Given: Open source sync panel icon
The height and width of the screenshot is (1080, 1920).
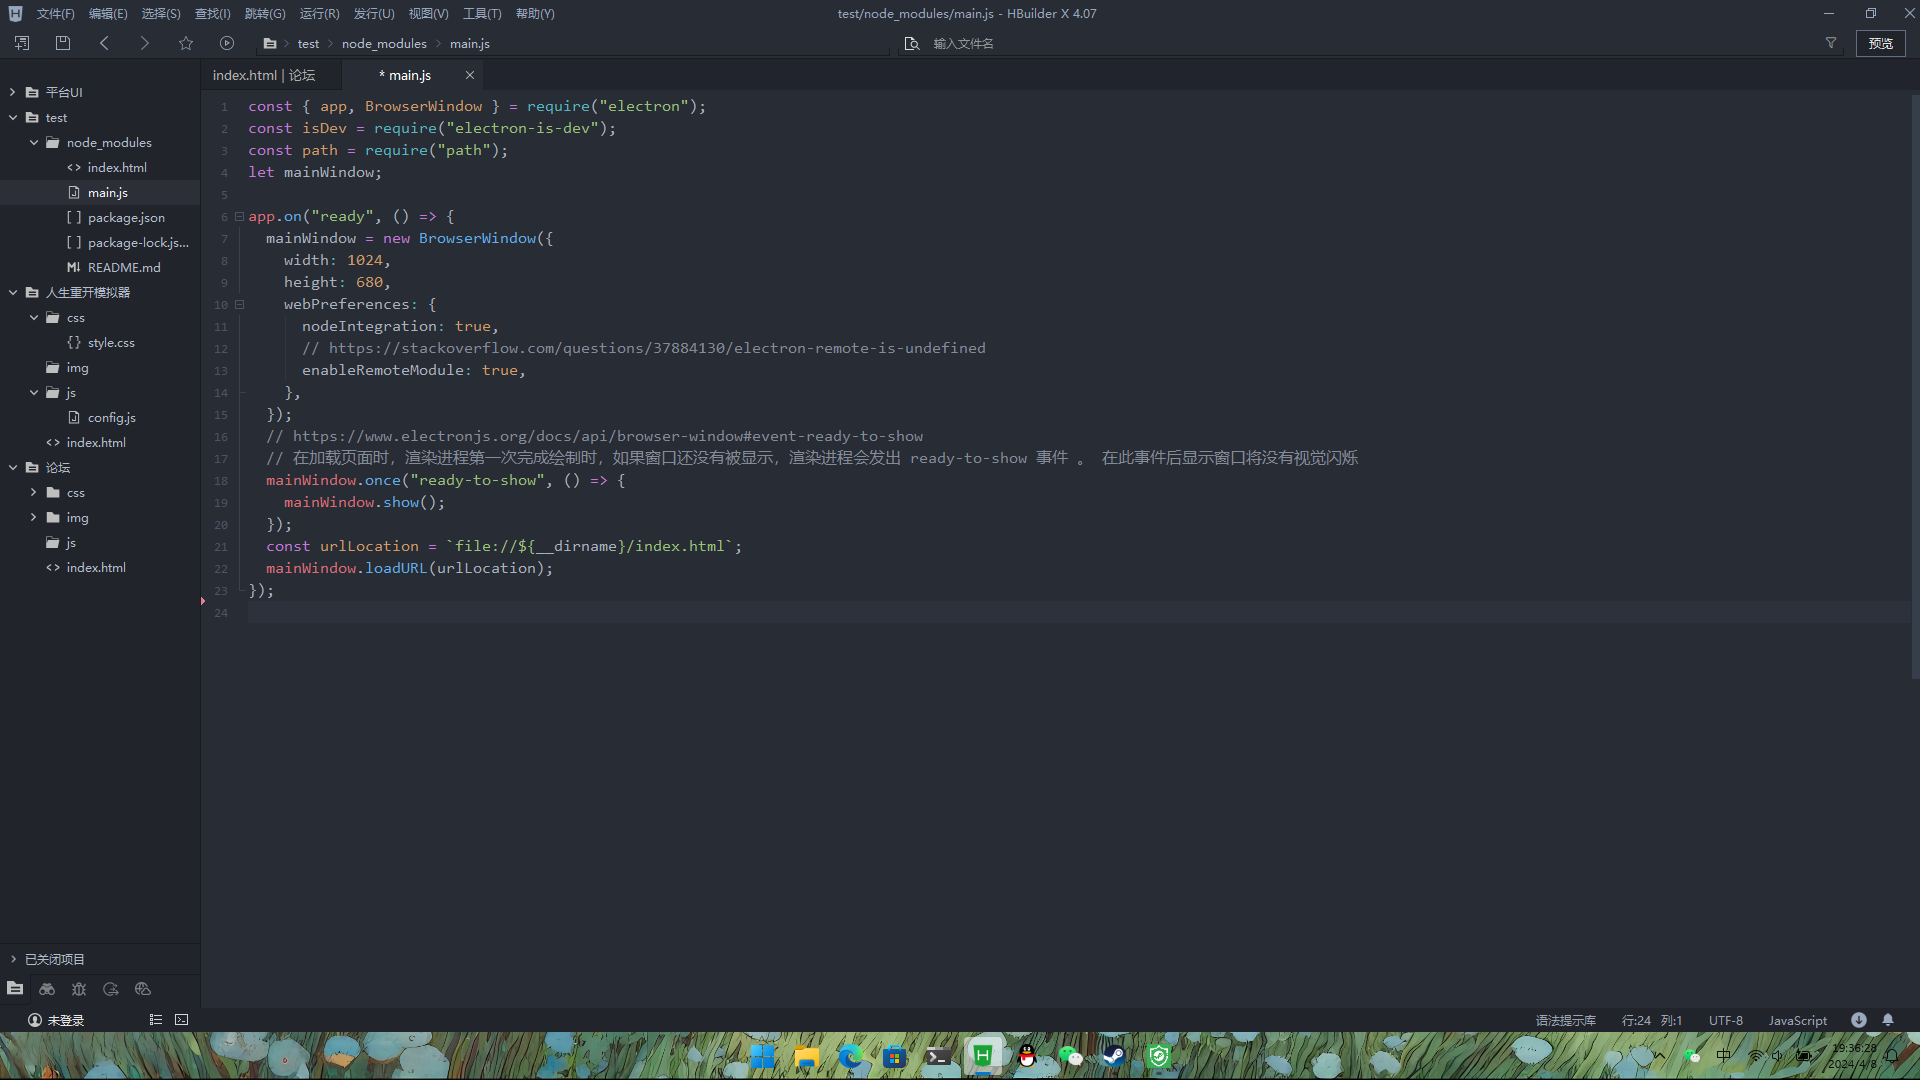Looking at the screenshot, I should click(x=111, y=988).
